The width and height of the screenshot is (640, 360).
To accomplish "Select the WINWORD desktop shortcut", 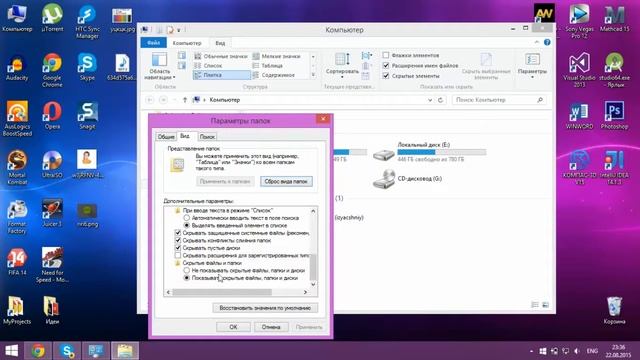I will click(580, 116).
